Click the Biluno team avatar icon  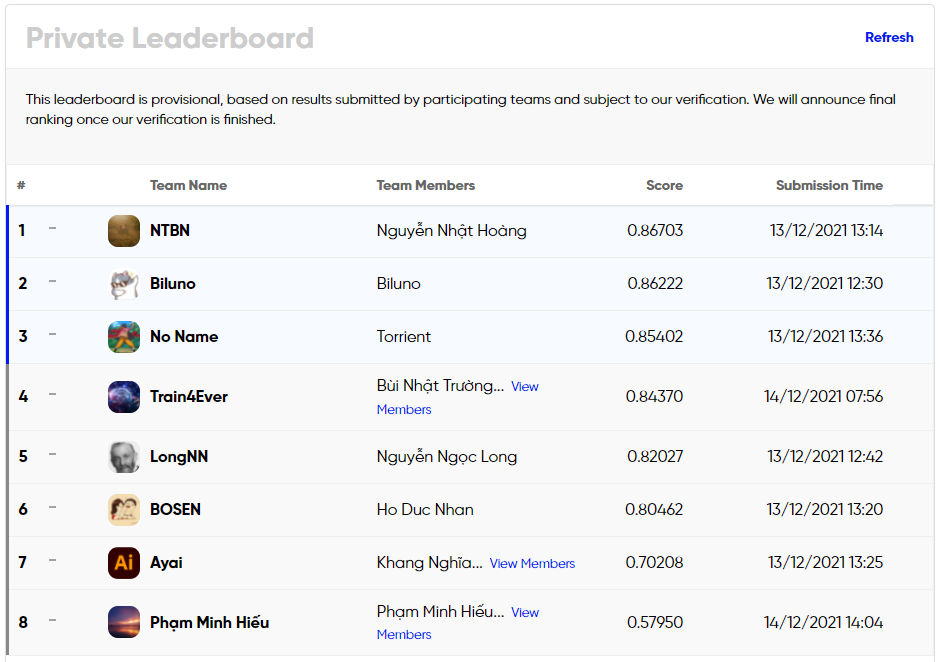(124, 284)
